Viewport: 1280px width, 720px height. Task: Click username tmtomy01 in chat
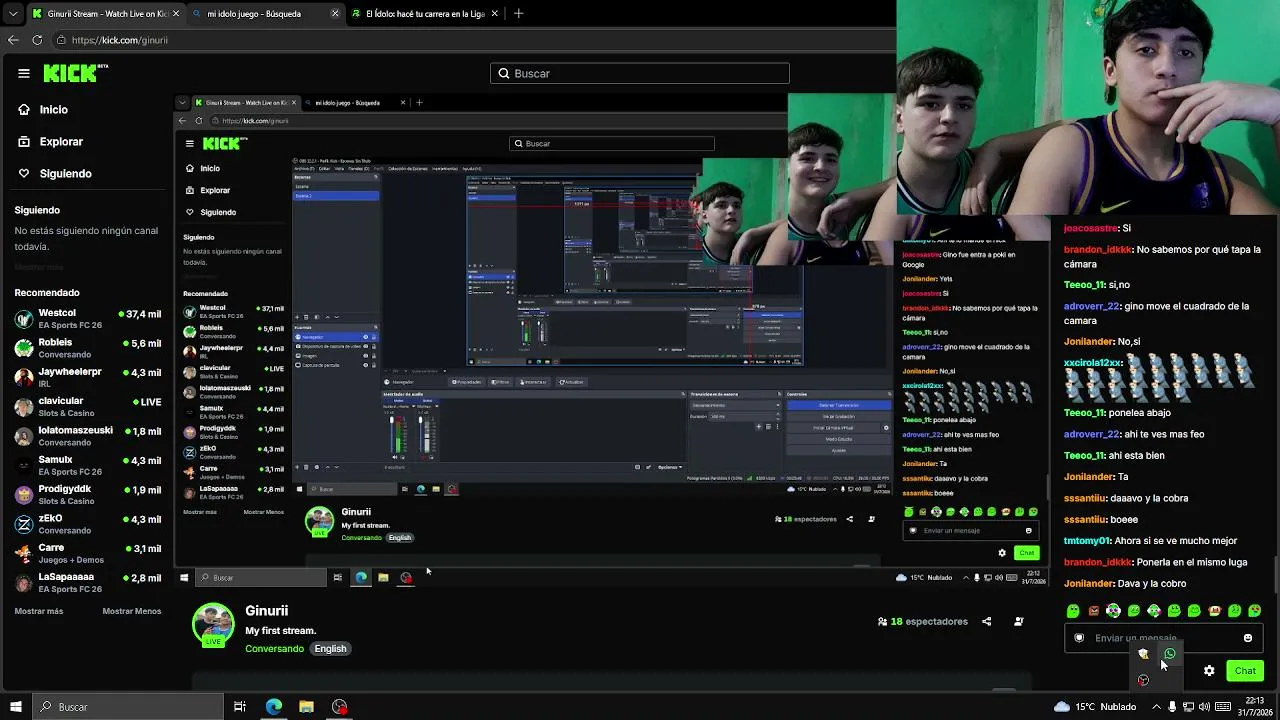(1087, 541)
